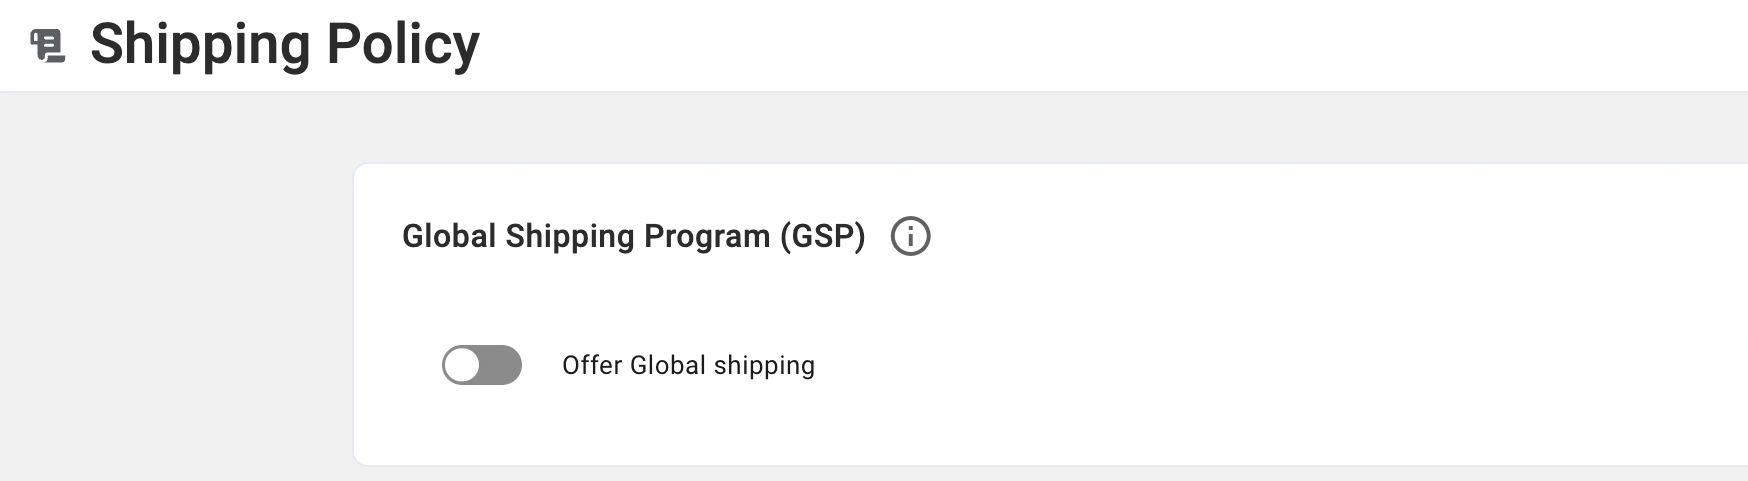Click the information icon next to GSP
This screenshot has height=481, width=1748.
(910, 237)
